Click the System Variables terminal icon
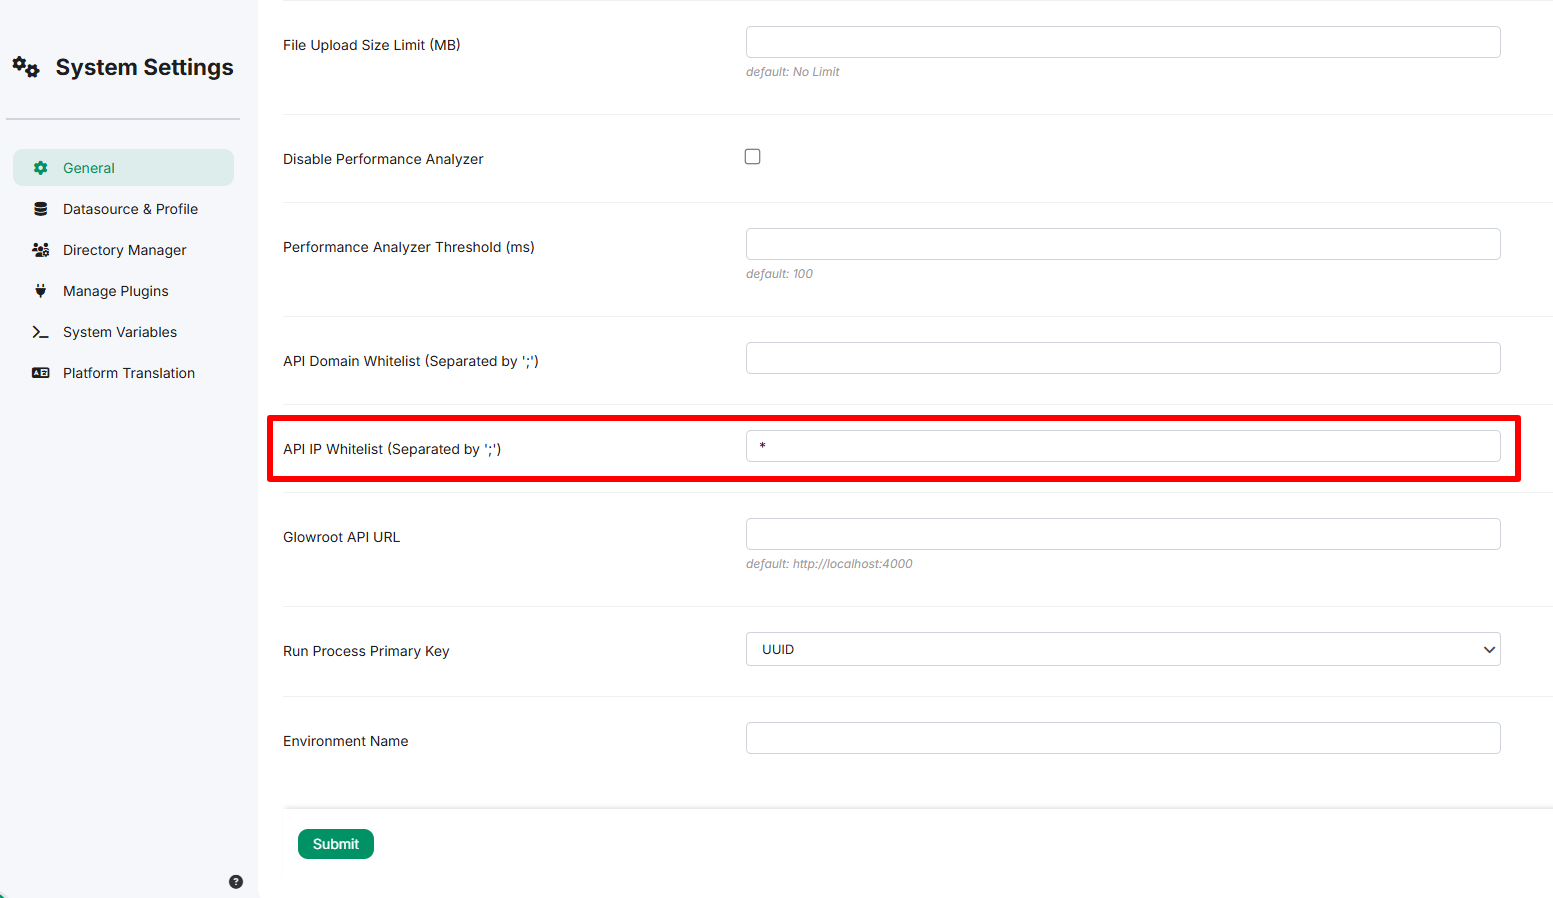The image size is (1553, 898). pyautogui.click(x=40, y=332)
